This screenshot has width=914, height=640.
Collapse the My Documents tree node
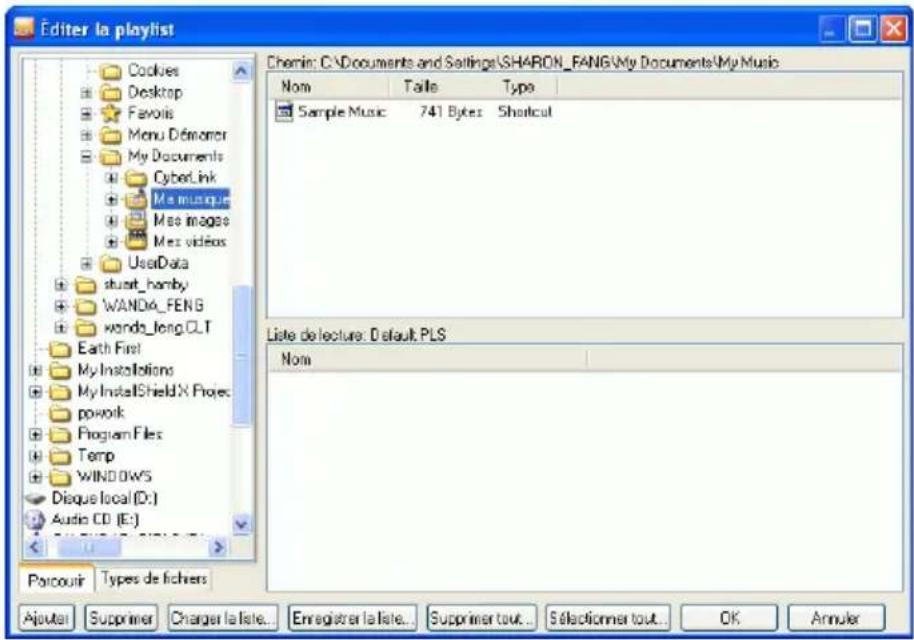click(86, 157)
